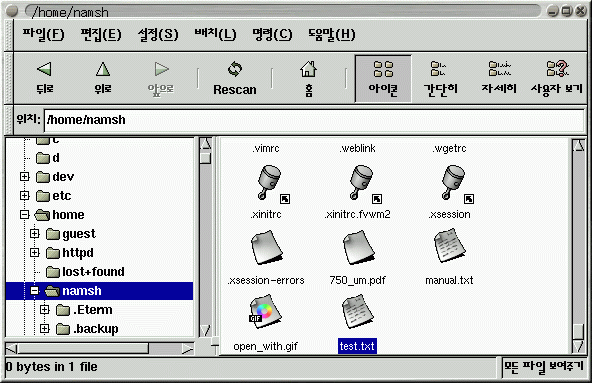This screenshot has width=592, height=383.
Task: Open the 설정(S) menu
Action: click(x=158, y=34)
